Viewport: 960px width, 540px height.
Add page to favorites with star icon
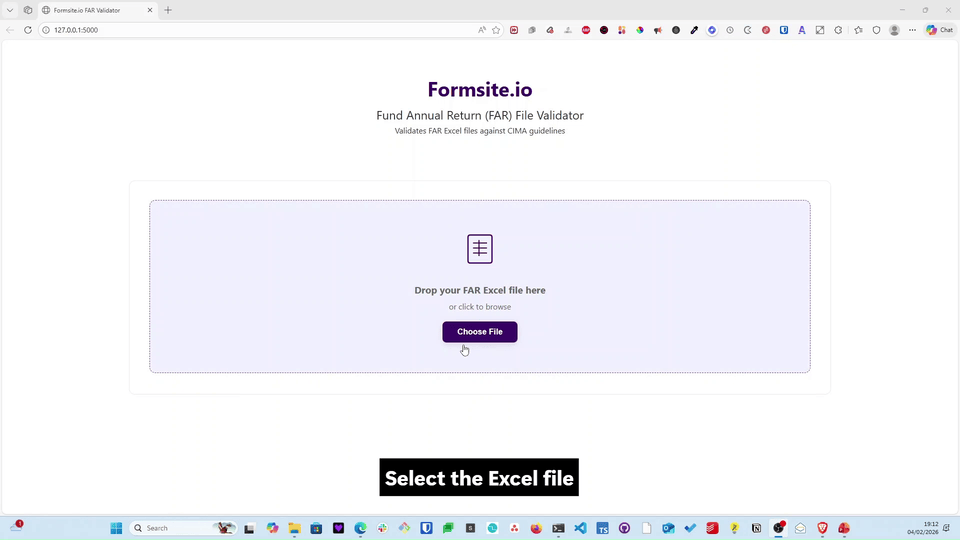click(x=496, y=30)
